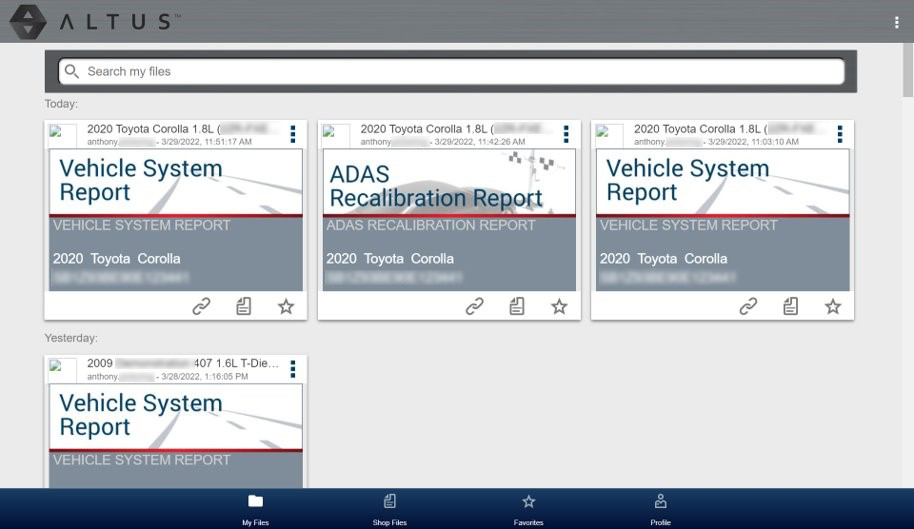The width and height of the screenshot is (914, 529).
Task: Open document icon on 11:51:17 AM report card
Action: (x=243, y=307)
